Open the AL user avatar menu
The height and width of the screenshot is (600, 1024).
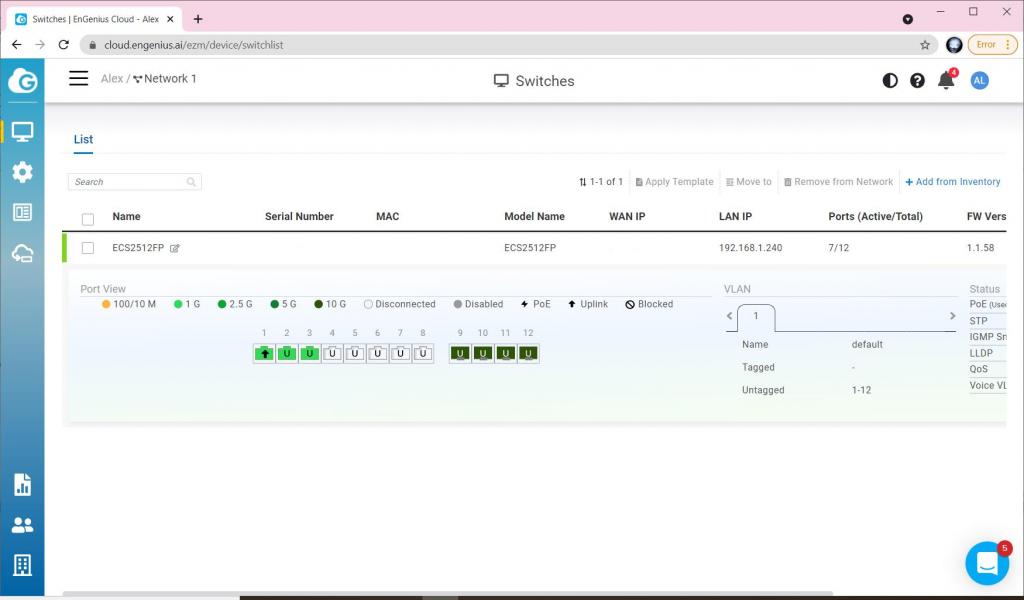coord(979,80)
